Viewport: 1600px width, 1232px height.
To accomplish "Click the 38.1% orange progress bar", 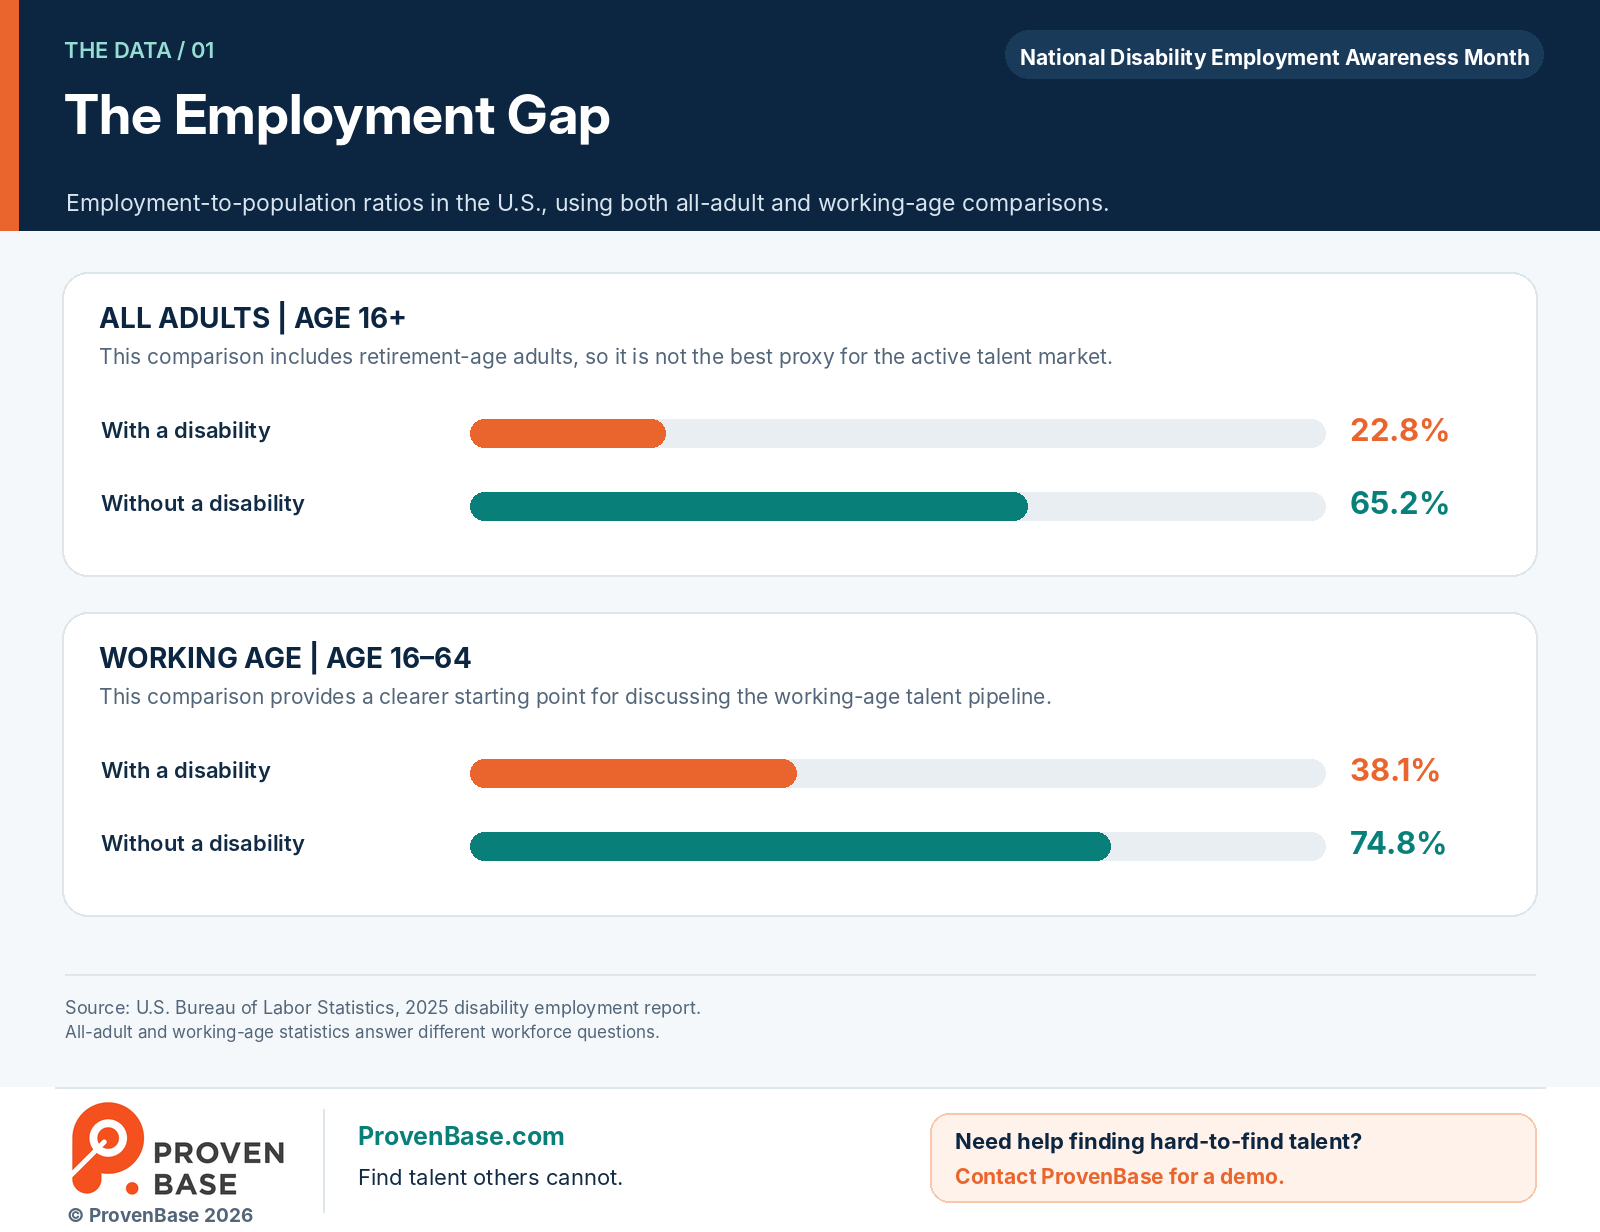I will (633, 773).
